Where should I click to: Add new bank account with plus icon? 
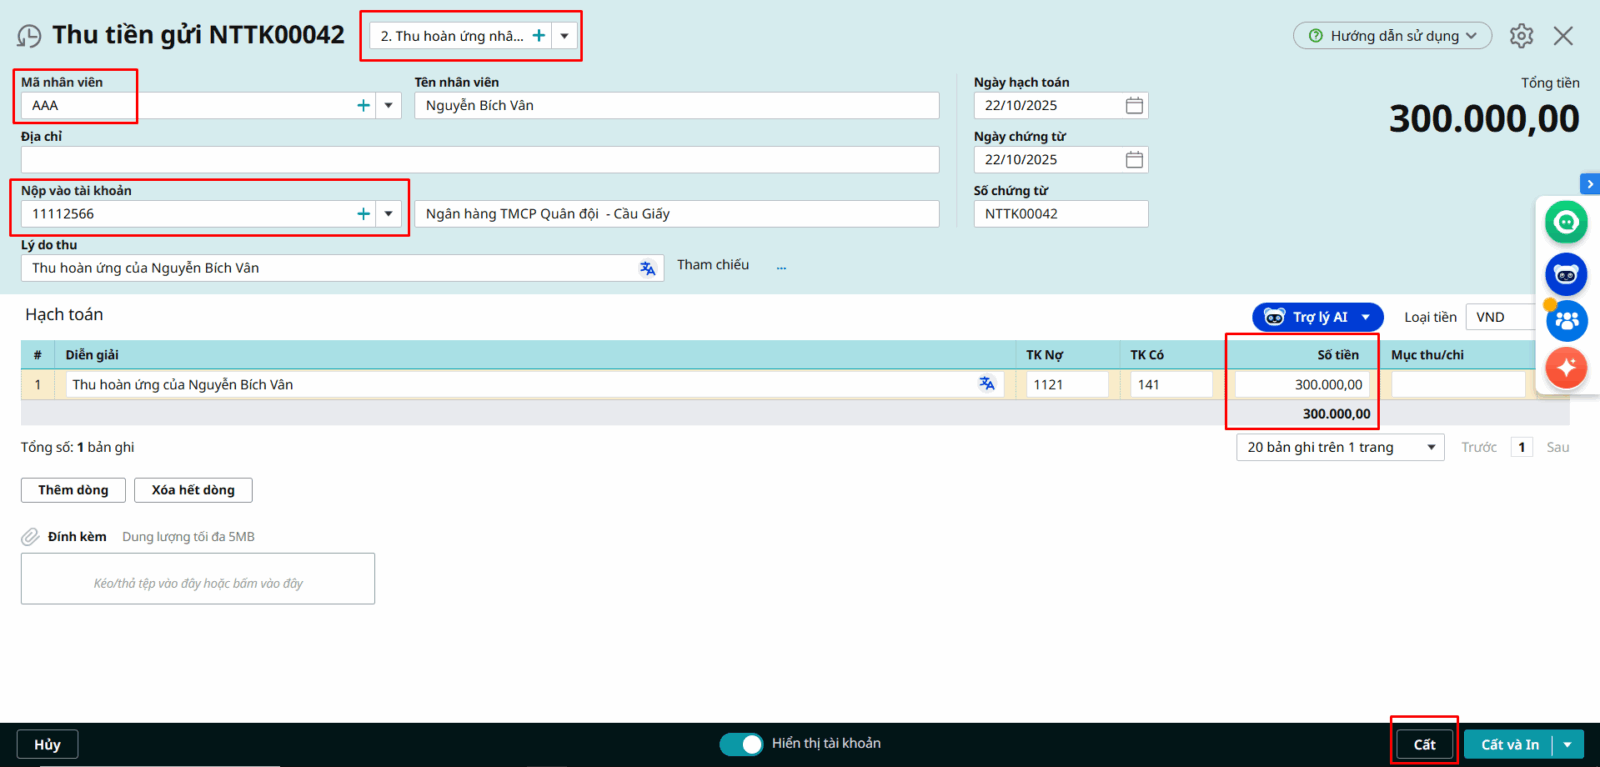[364, 214]
